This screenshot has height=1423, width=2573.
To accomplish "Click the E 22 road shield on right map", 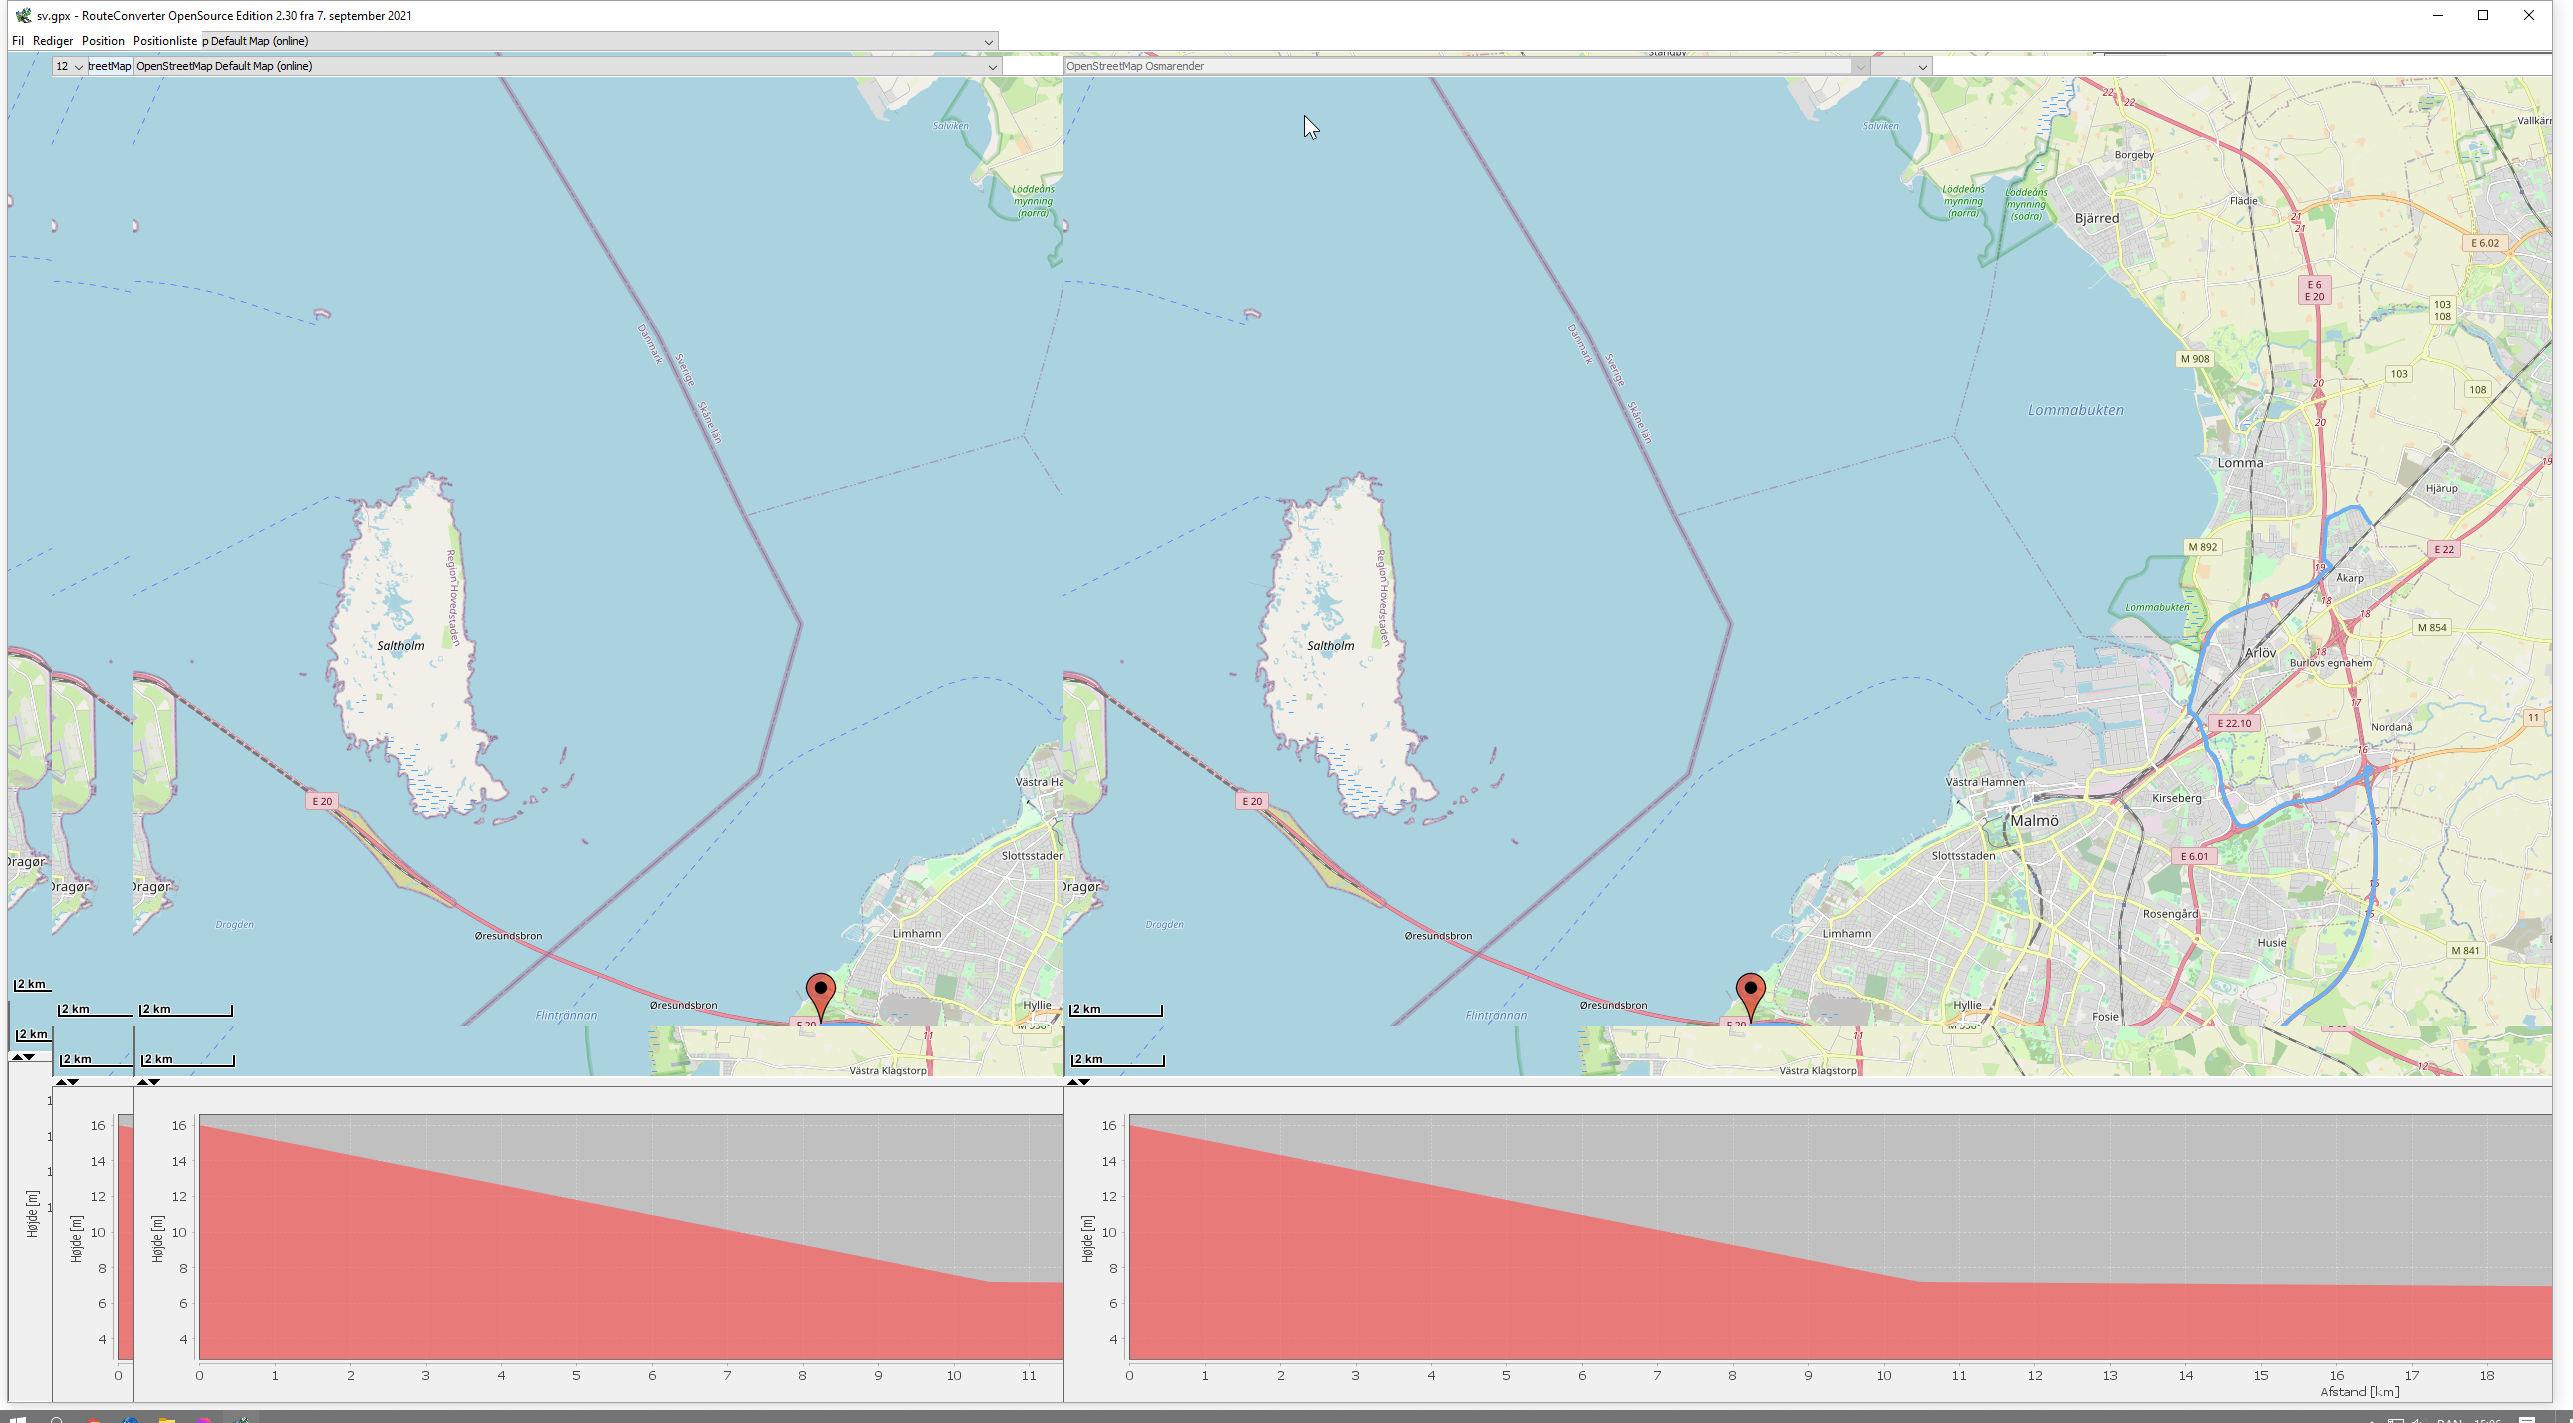I will coord(2443,549).
